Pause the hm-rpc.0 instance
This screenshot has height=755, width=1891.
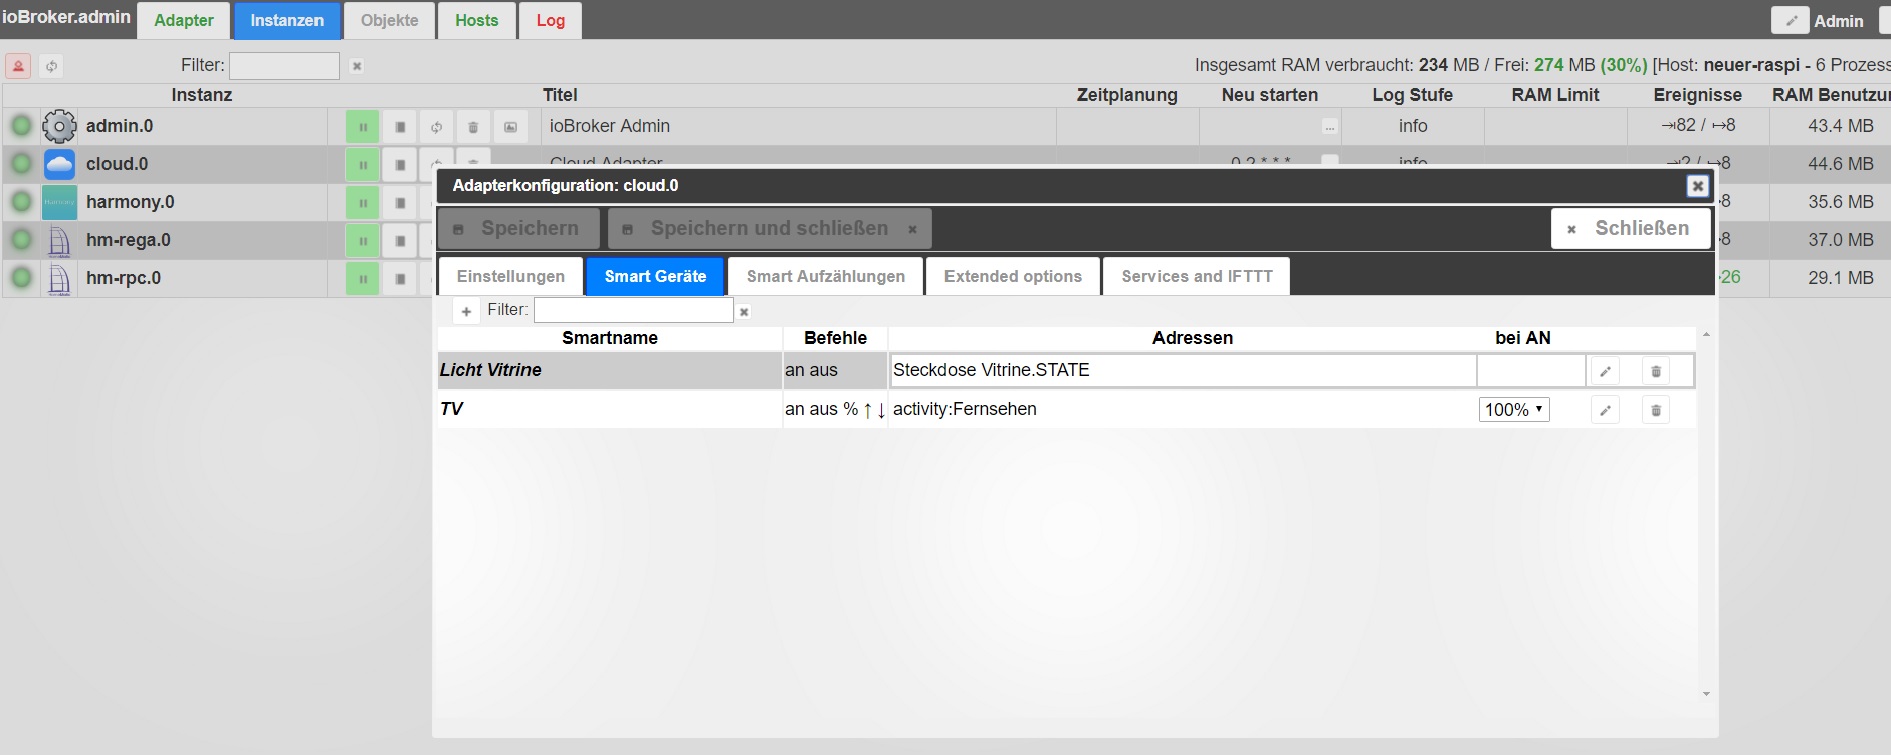pos(362,279)
